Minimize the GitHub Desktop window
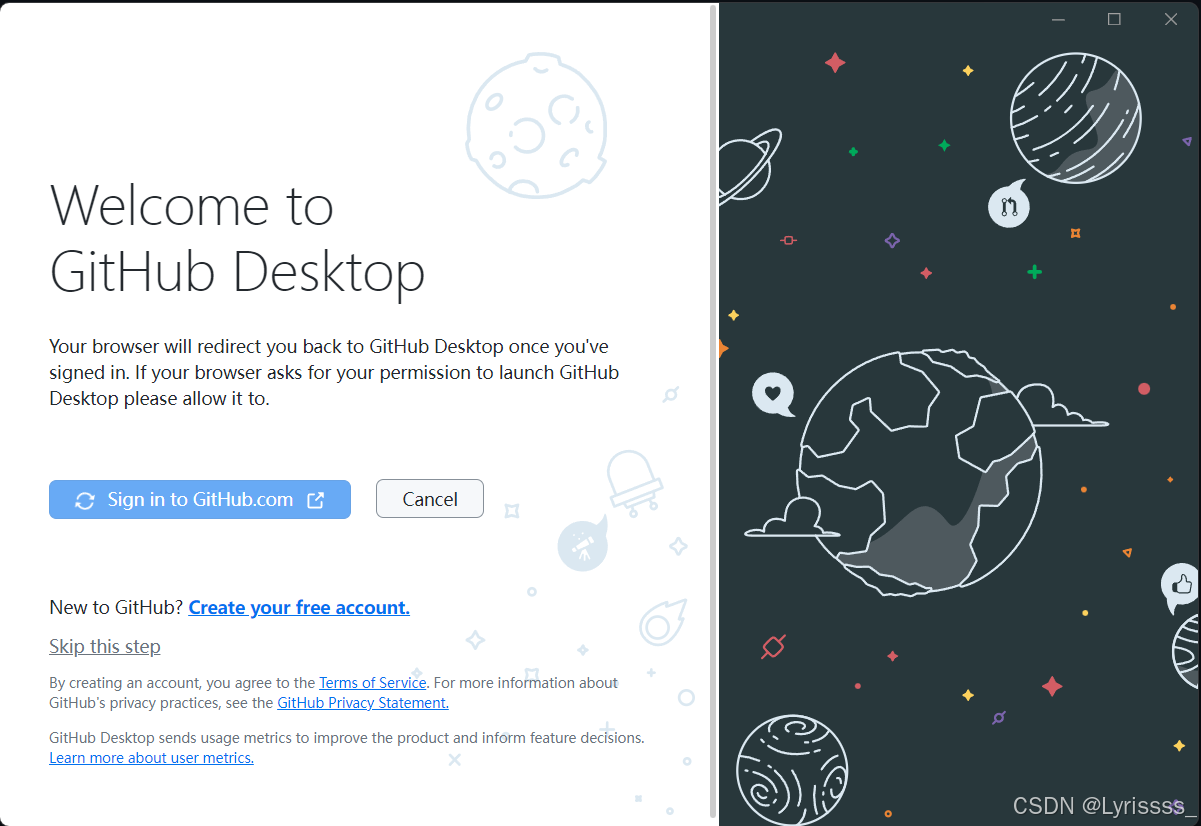Screen dimensions: 1201x826 pos(1058,19)
